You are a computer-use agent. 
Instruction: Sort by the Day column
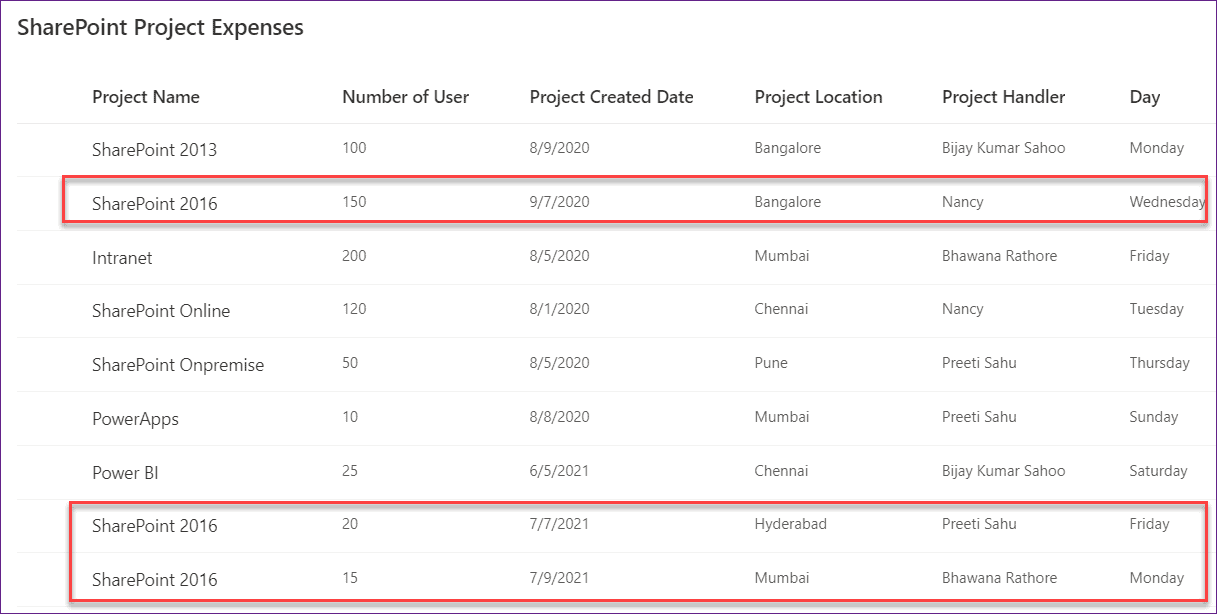(1145, 97)
